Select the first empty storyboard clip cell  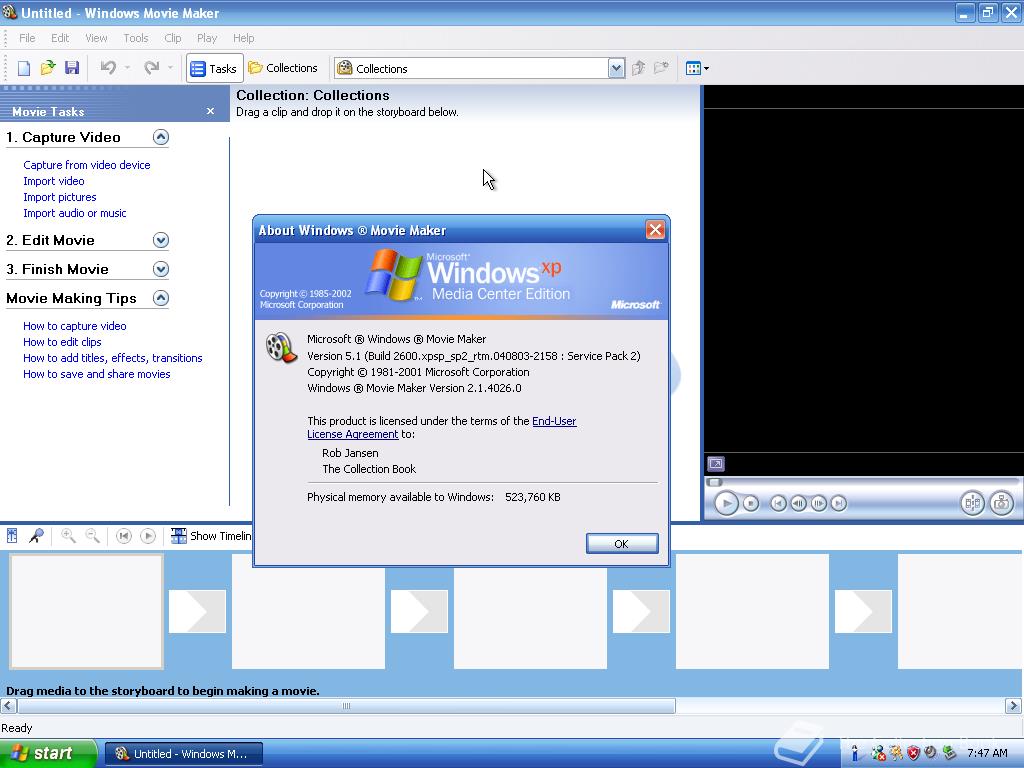click(x=86, y=612)
